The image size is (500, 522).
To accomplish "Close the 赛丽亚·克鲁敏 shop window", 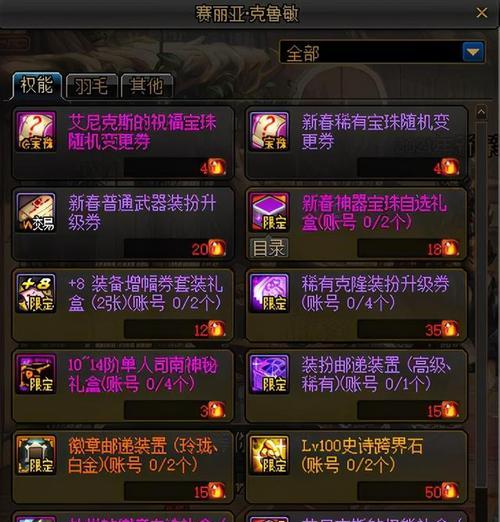I will pos(482,13).
